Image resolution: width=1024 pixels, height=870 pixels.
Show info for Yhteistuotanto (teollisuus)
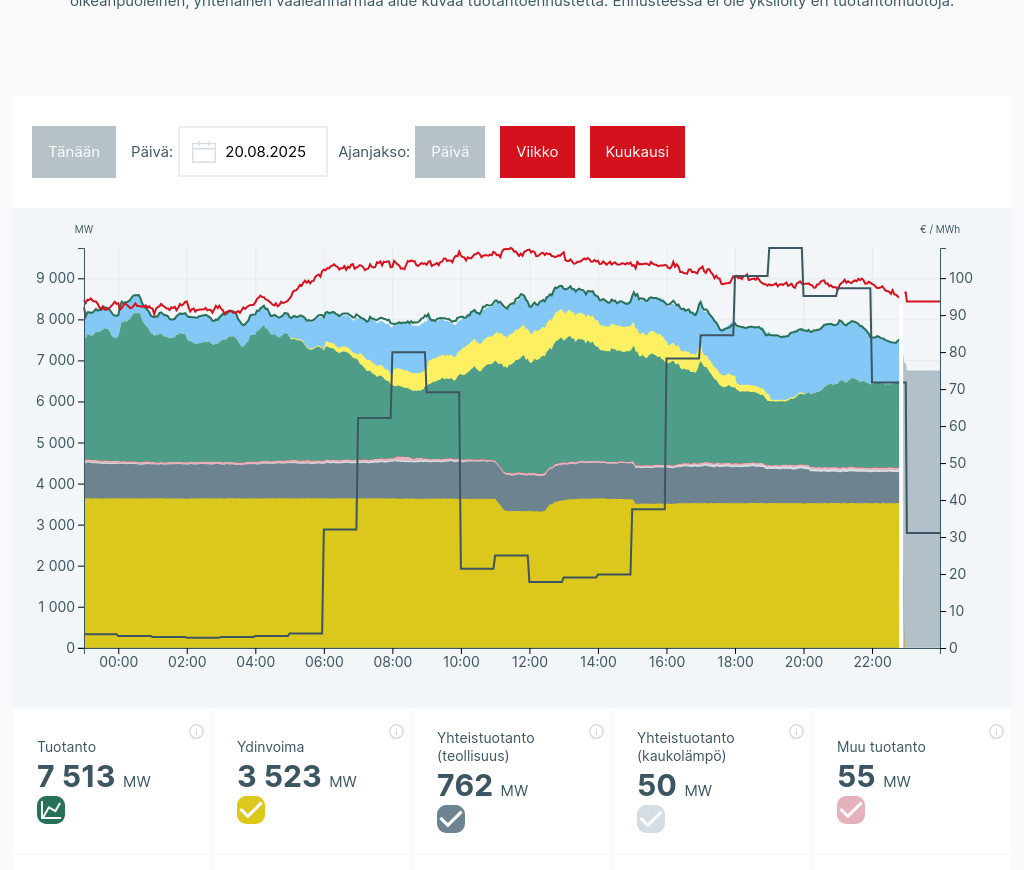[596, 732]
